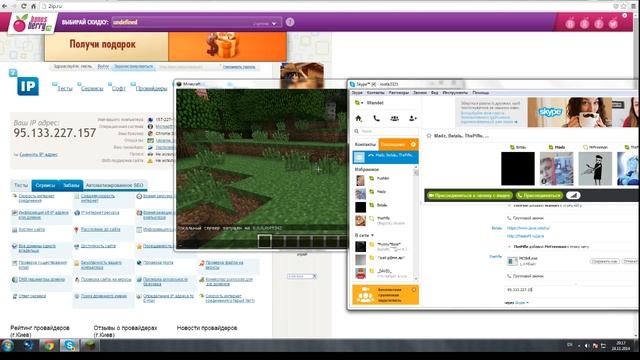Click the second social icon in purple banner
The image size is (640, 360).
pyautogui.click(x=584, y=23)
